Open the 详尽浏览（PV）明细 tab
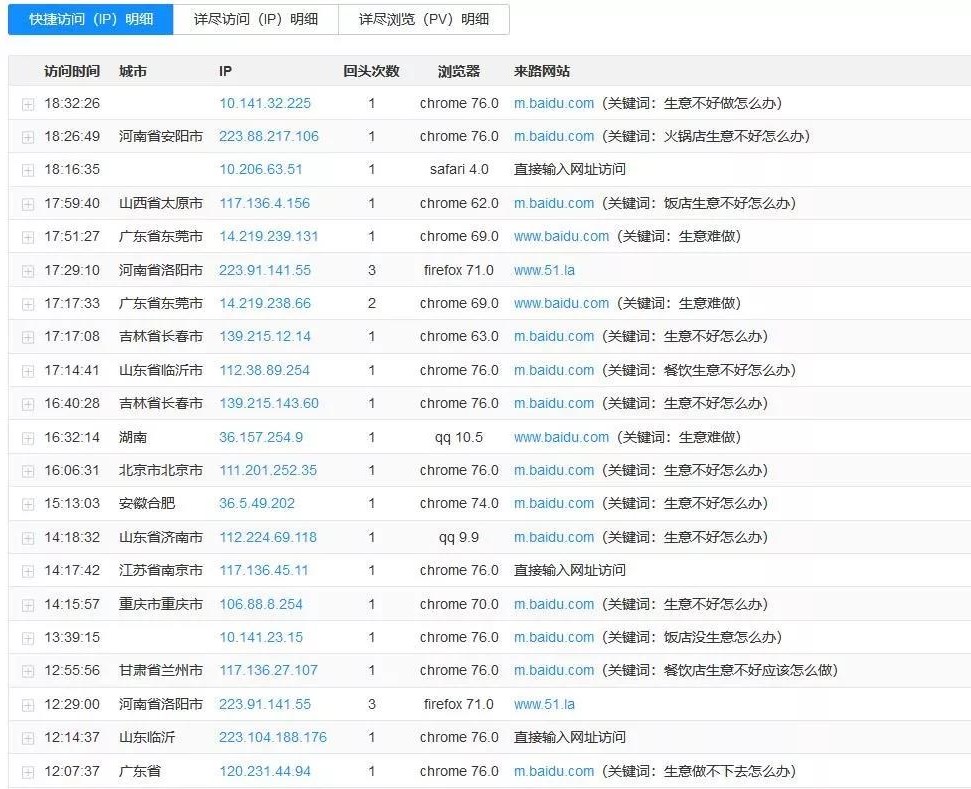The image size is (971, 789). 424,19
